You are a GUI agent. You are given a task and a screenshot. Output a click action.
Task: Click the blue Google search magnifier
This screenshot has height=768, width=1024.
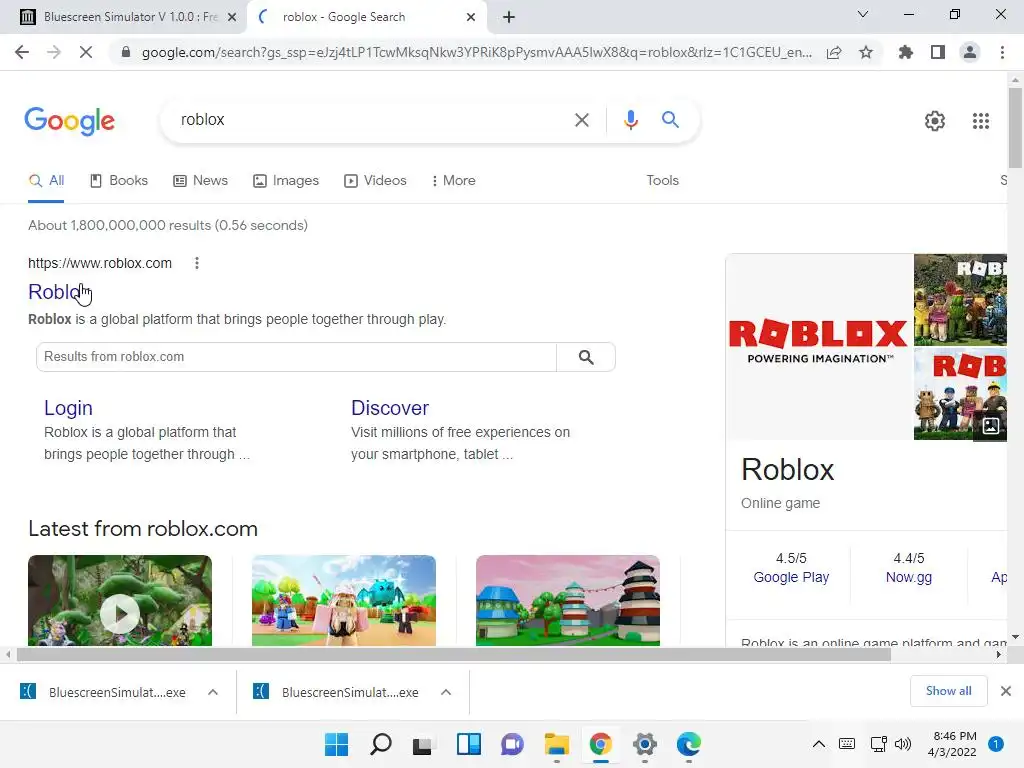tap(670, 120)
